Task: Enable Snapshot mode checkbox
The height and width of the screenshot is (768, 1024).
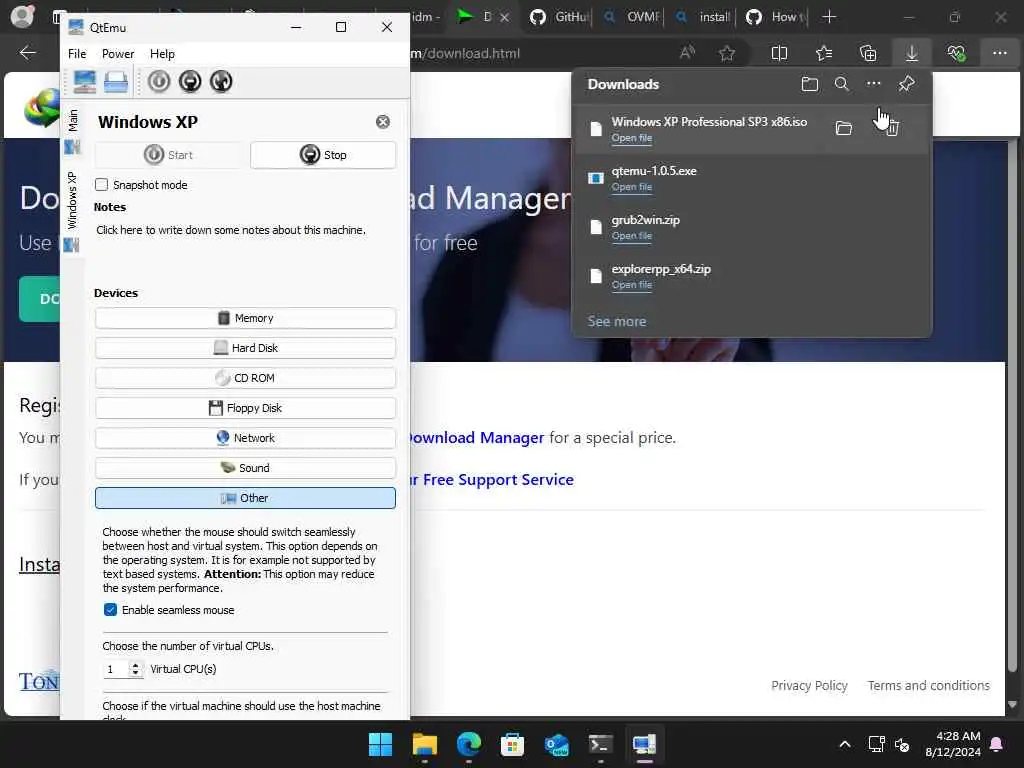Action: click(x=101, y=185)
